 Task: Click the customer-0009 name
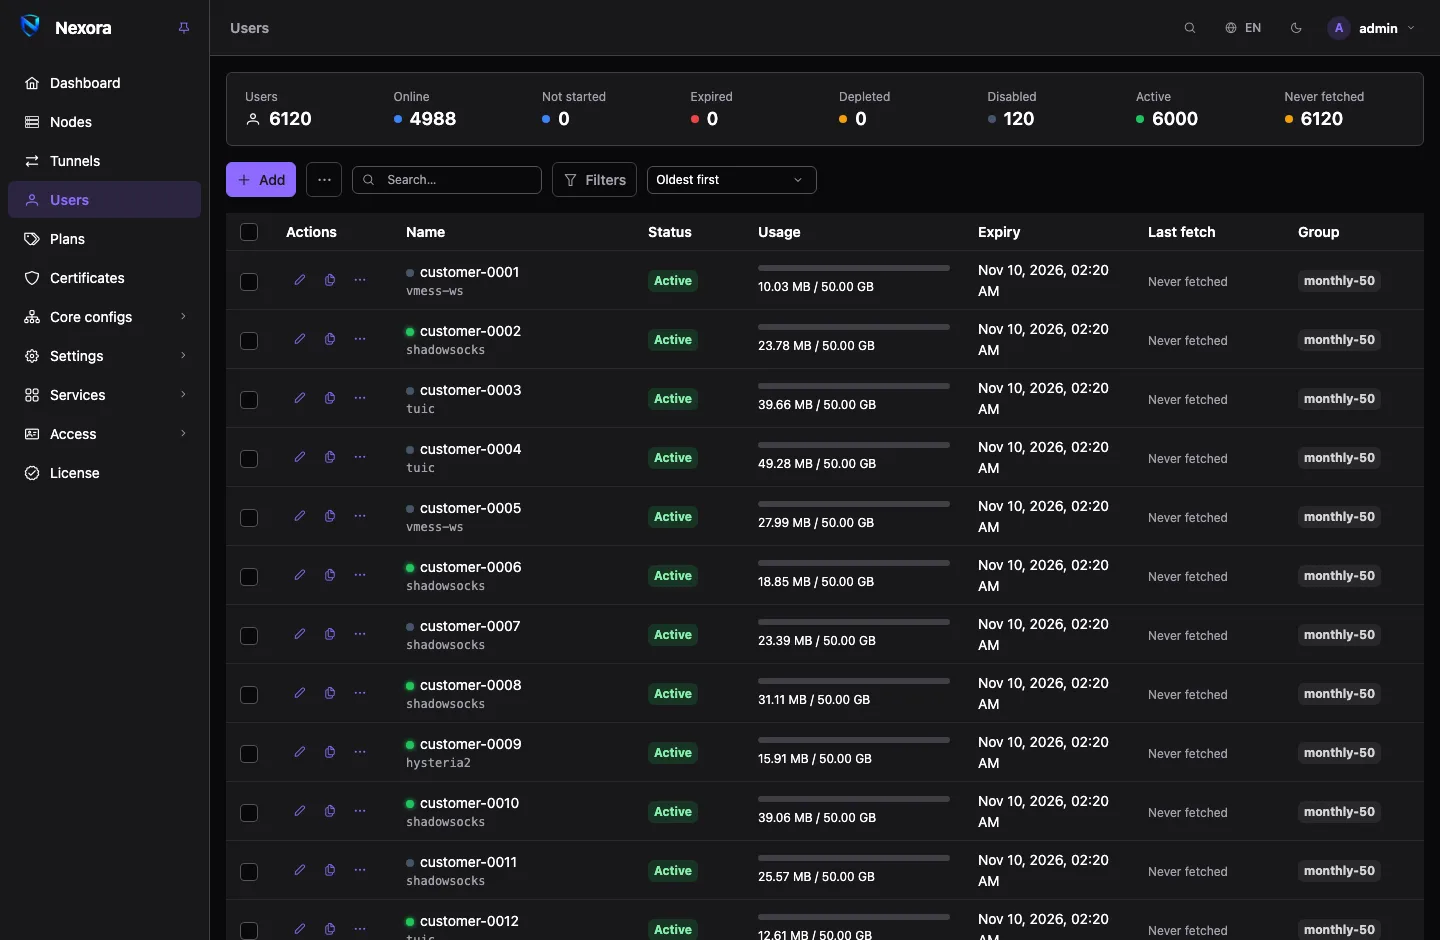coord(471,744)
